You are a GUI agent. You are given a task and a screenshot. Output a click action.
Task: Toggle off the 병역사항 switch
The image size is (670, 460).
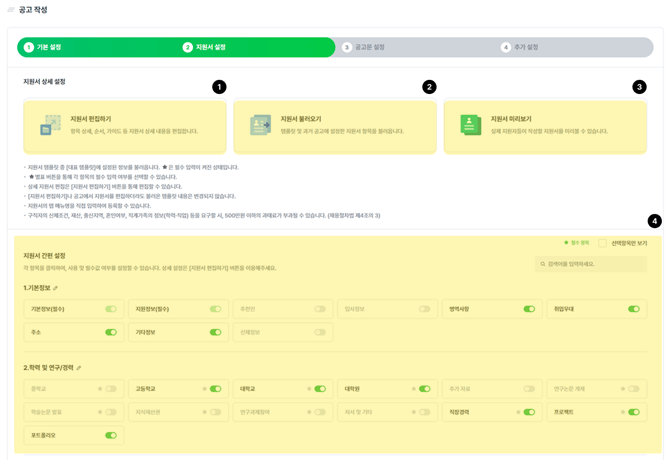(529, 309)
